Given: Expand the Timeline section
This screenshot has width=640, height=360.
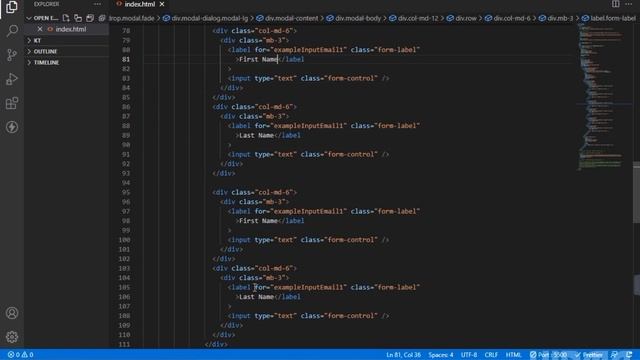Looking at the screenshot, I should pyautogui.click(x=46, y=62).
